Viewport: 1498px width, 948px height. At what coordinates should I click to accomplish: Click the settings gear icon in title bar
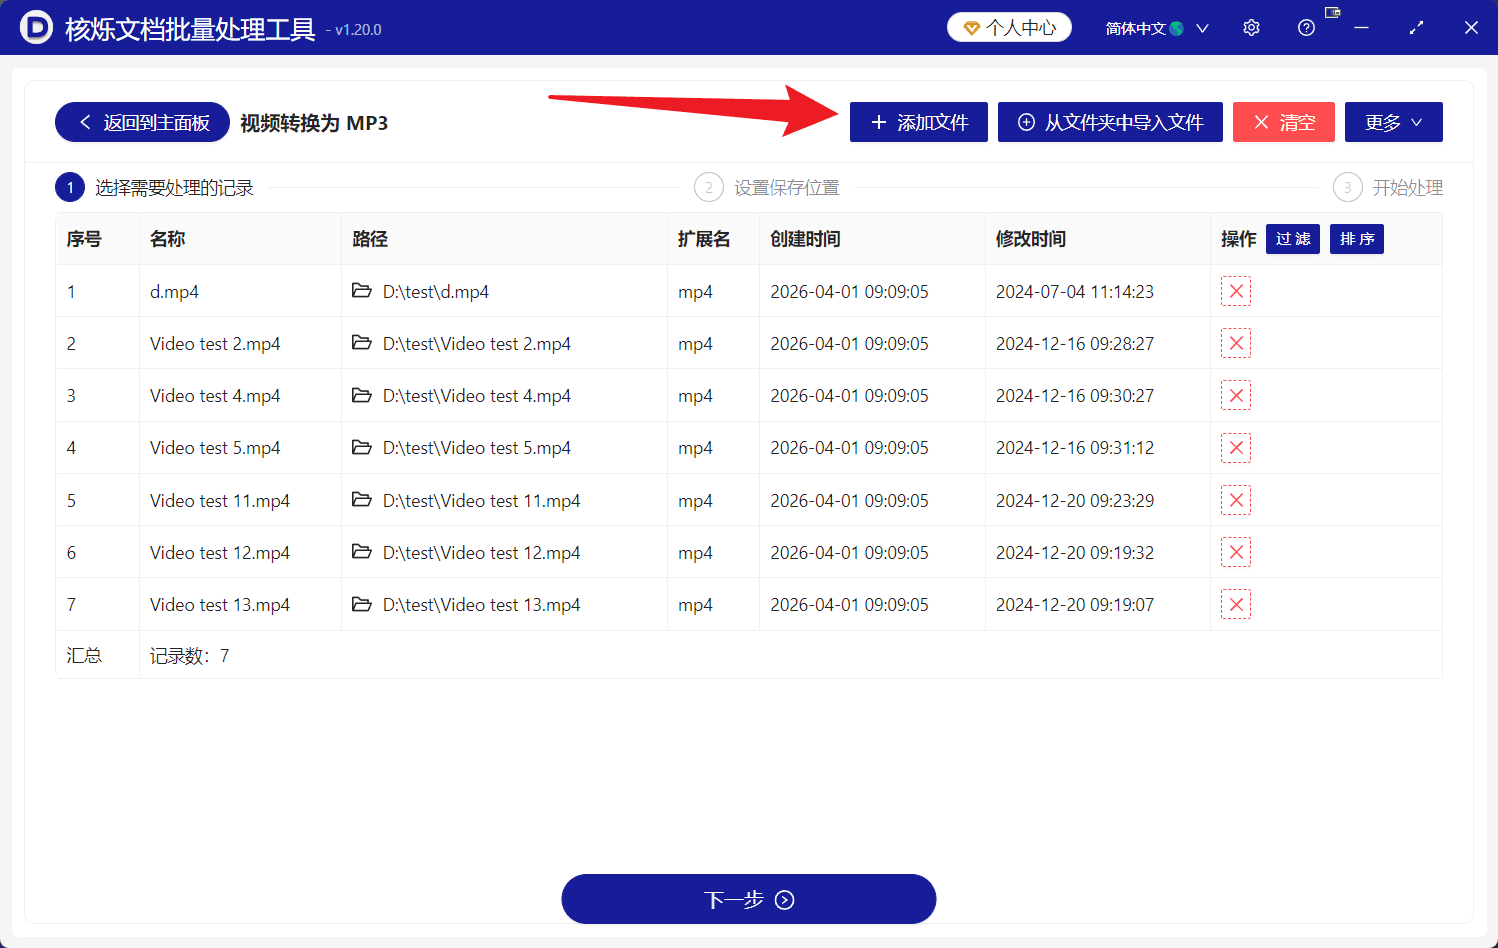(1251, 27)
